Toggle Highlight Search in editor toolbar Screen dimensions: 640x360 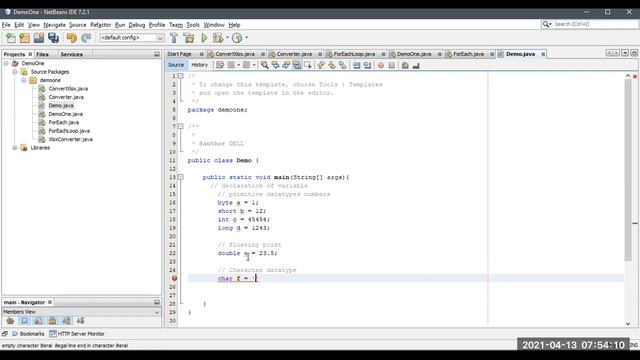coord(297,65)
